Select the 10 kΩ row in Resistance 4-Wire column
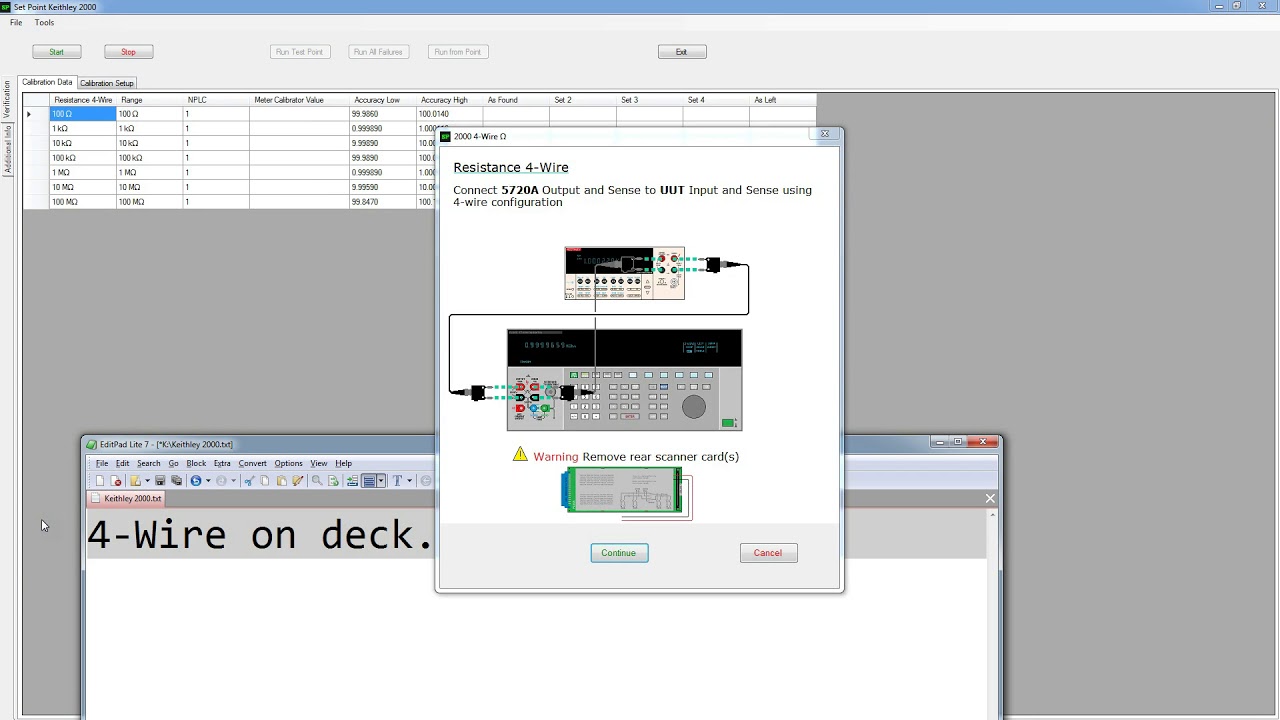 click(x=83, y=143)
